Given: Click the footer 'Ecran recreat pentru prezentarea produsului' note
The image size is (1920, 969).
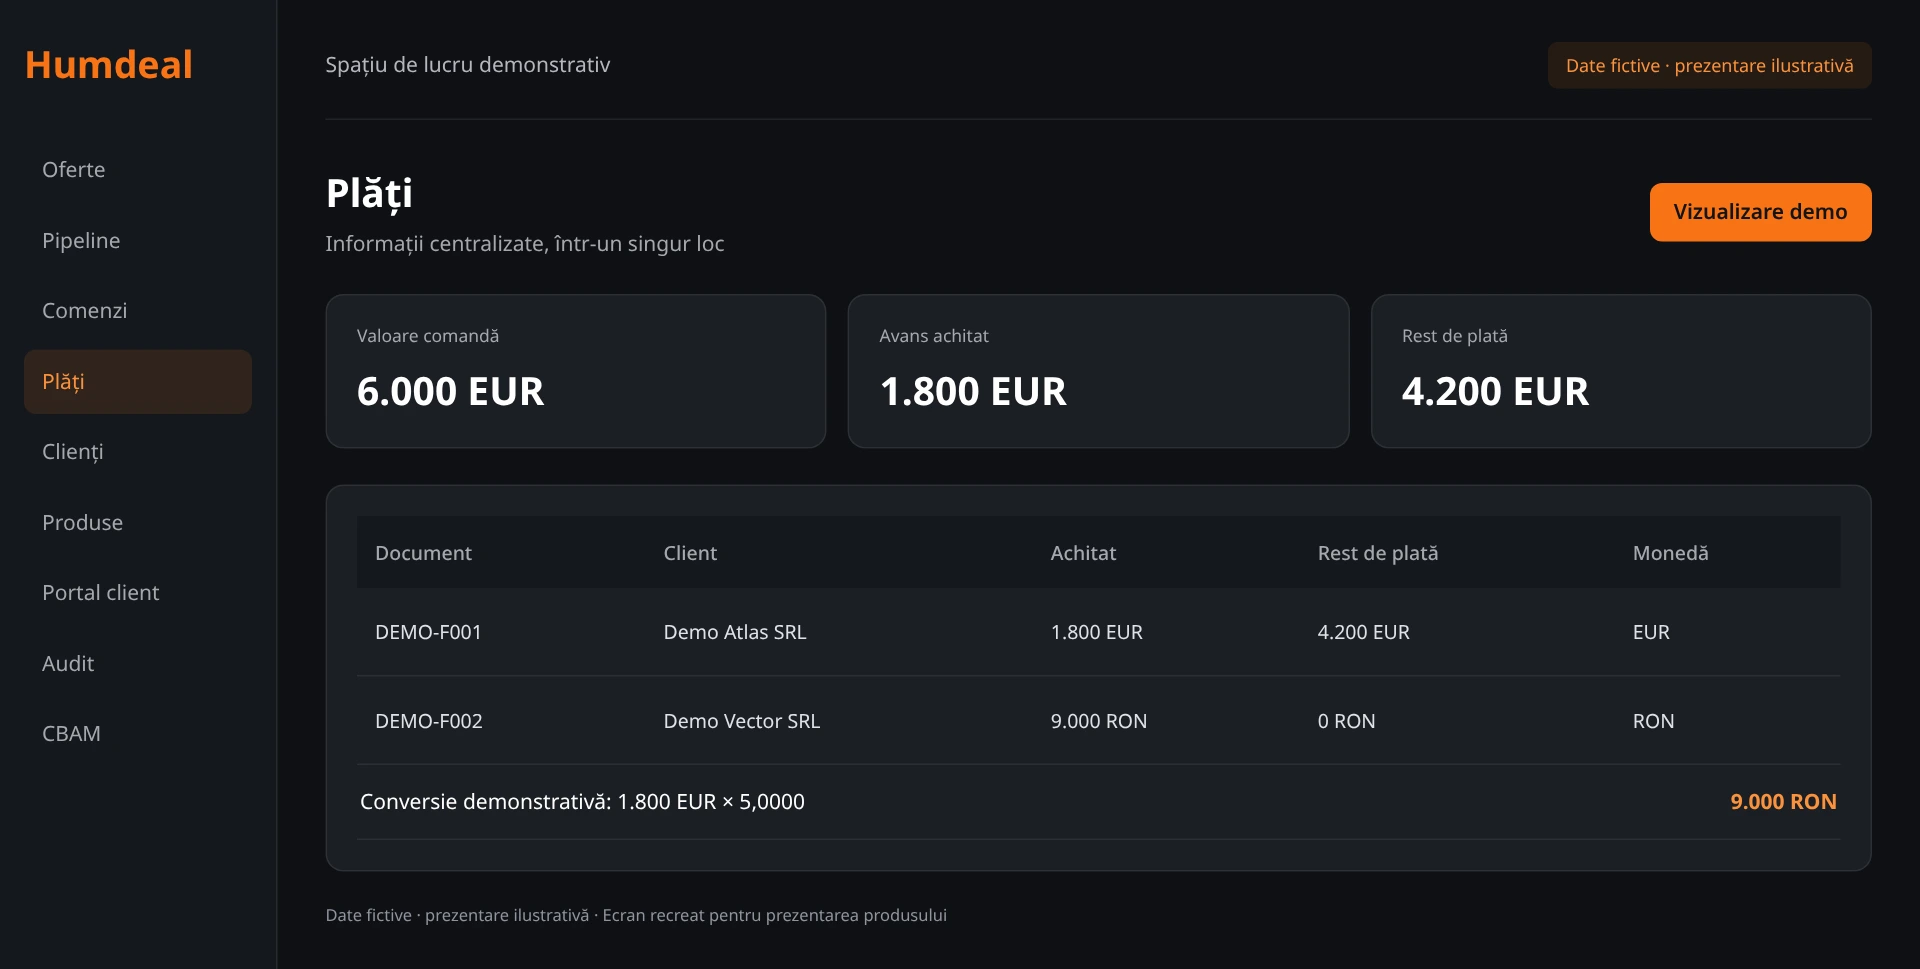Looking at the screenshot, I should pyautogui.click(x=774, y=915).
